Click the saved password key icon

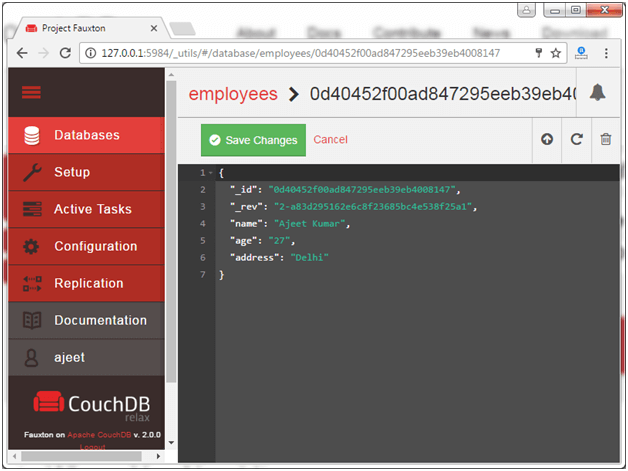tap(539, 53)
